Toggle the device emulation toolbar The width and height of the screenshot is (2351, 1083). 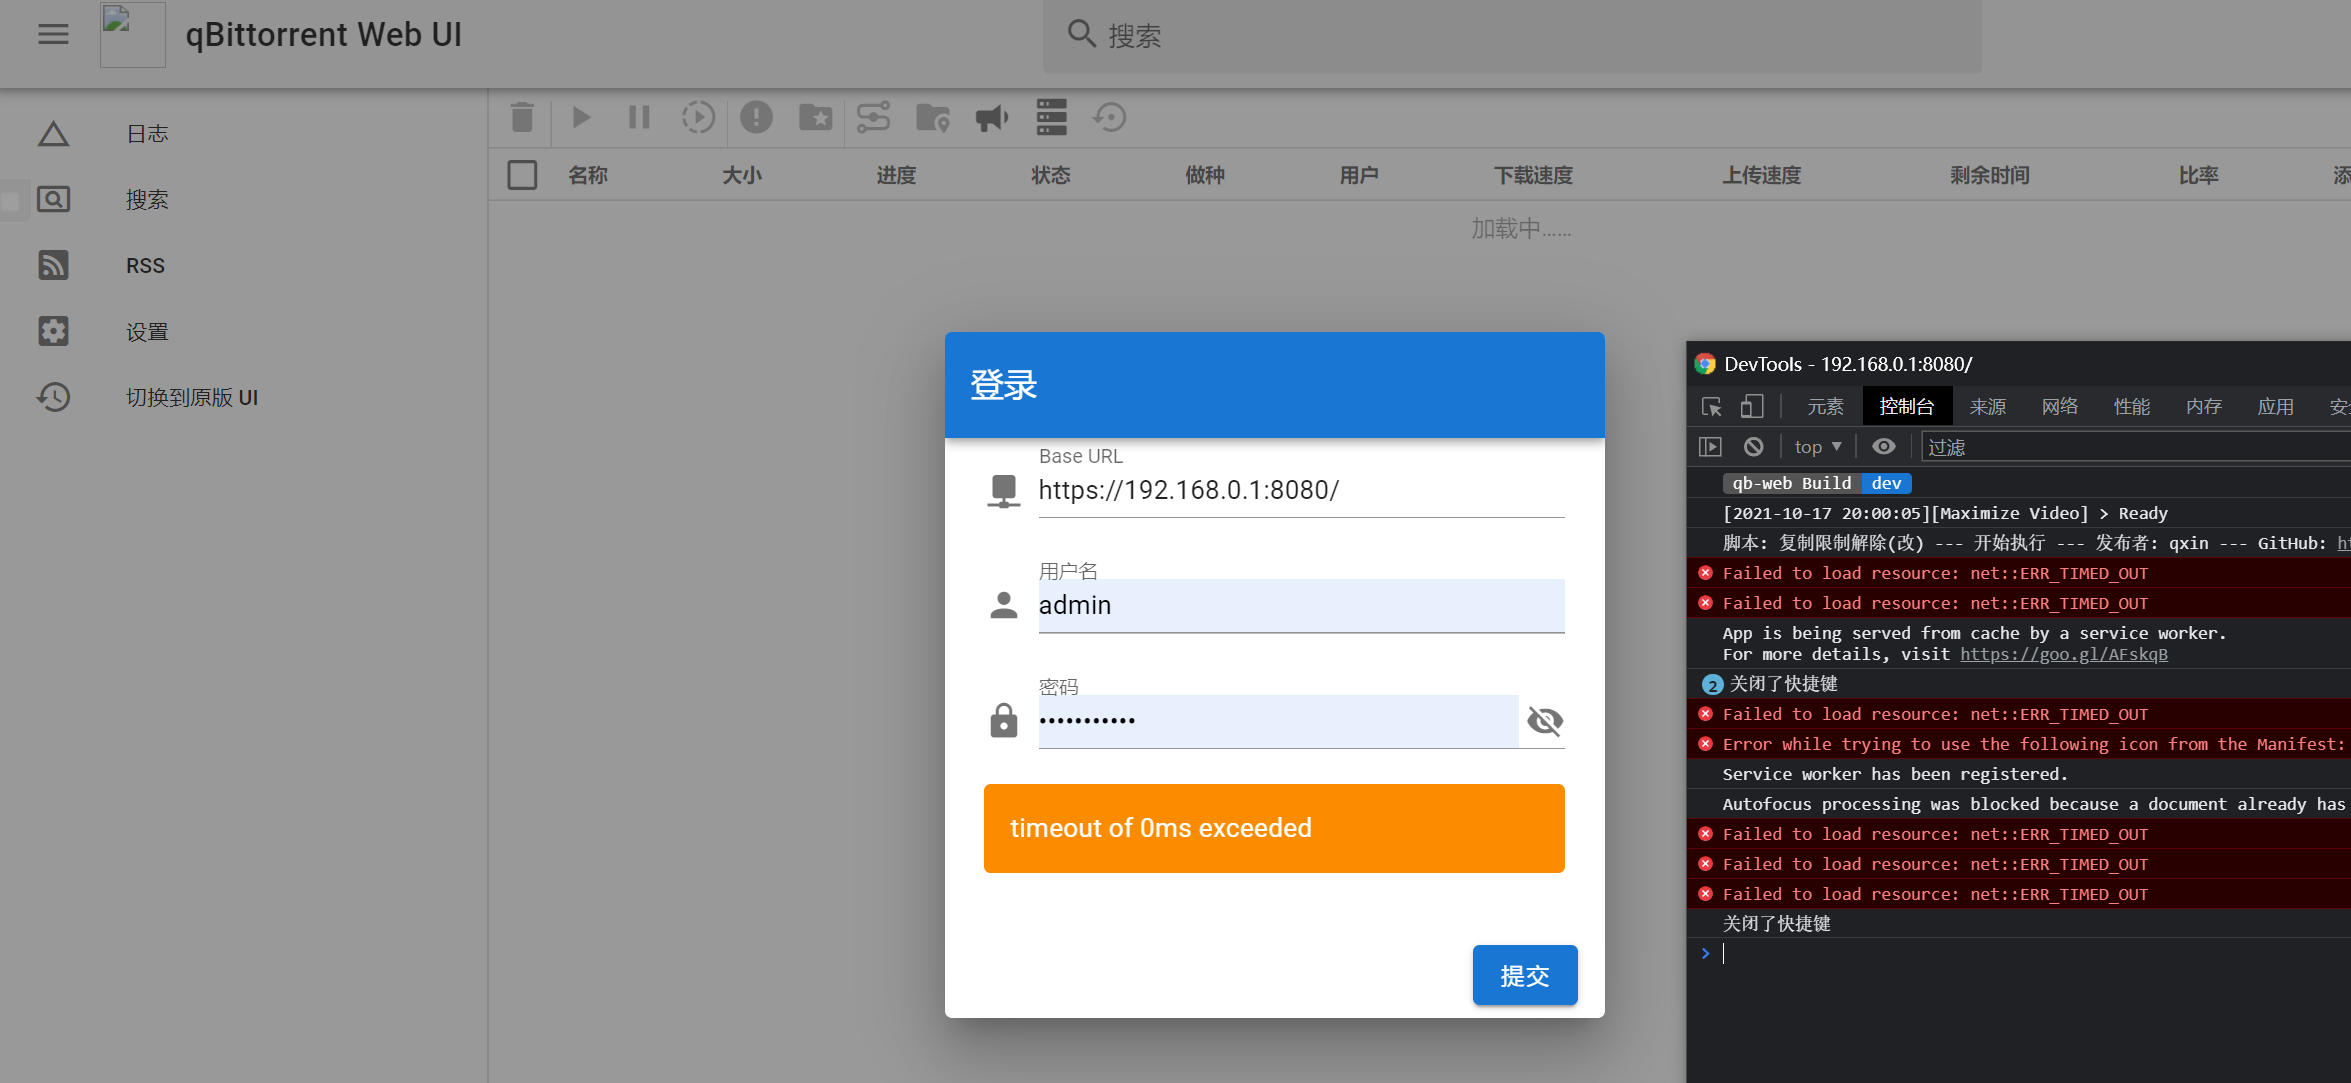(1751, 405)
